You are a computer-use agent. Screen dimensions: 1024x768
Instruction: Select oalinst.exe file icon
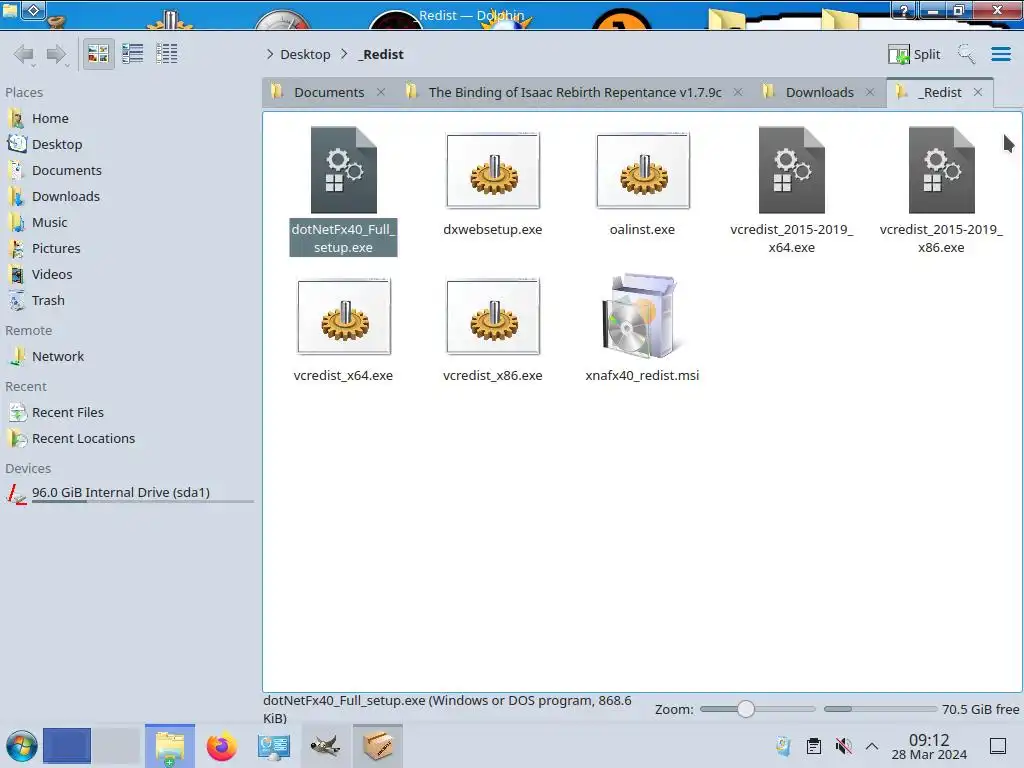643,170
